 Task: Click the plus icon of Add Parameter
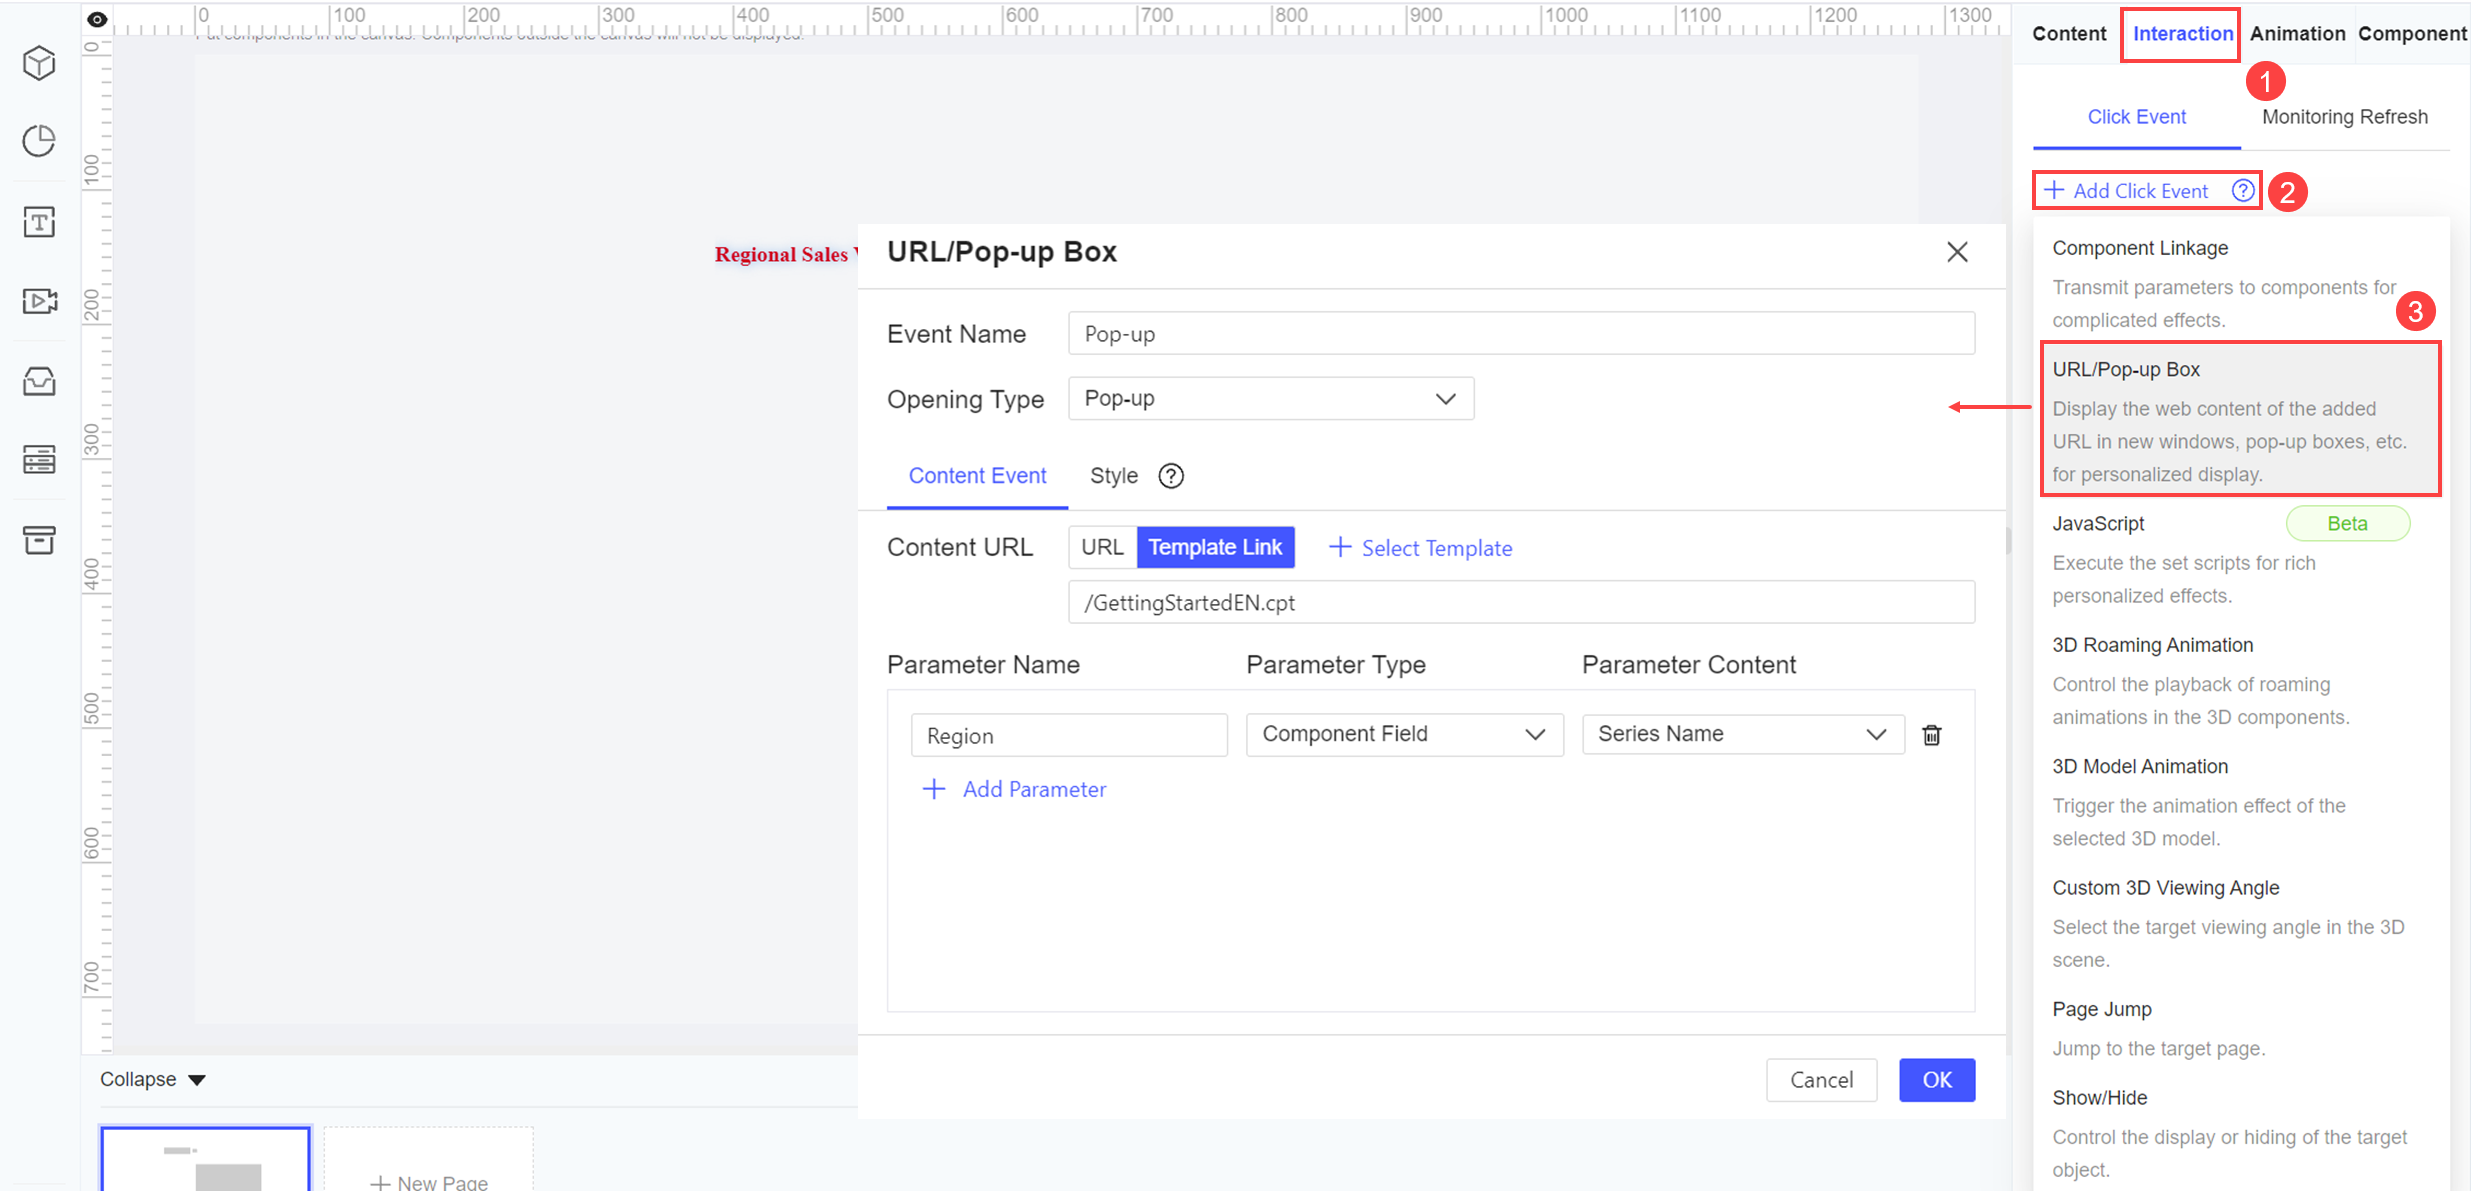pyautogui.click(x=933, y=789)
